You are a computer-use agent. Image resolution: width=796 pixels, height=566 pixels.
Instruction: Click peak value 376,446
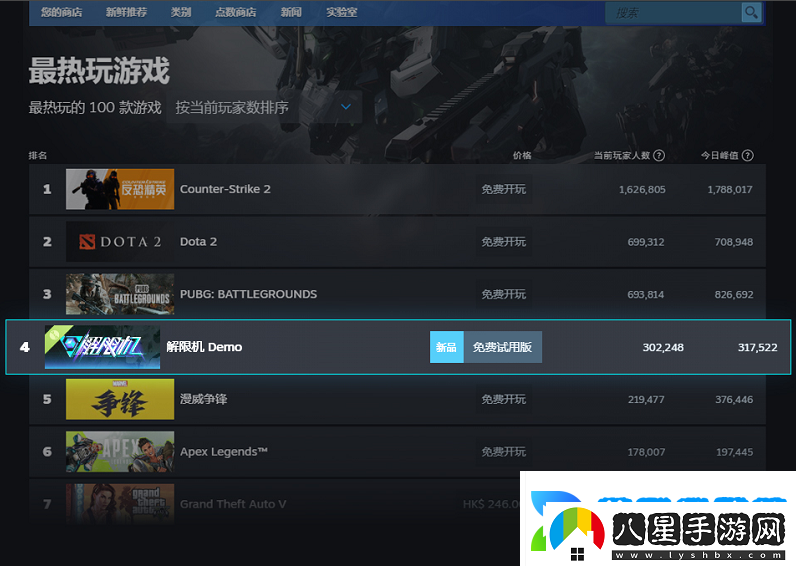tap(734, 399)
